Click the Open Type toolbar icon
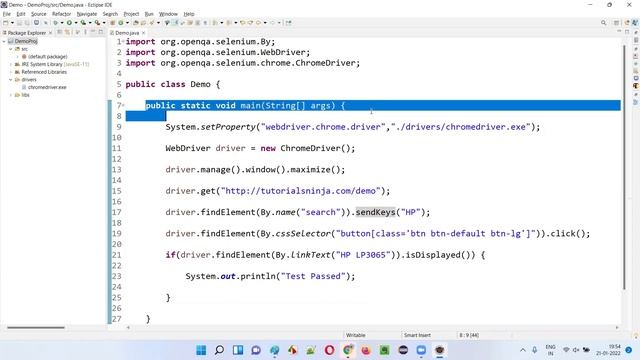Image resolution: width=640 pixels, height=360 pixels. [136, 23]
